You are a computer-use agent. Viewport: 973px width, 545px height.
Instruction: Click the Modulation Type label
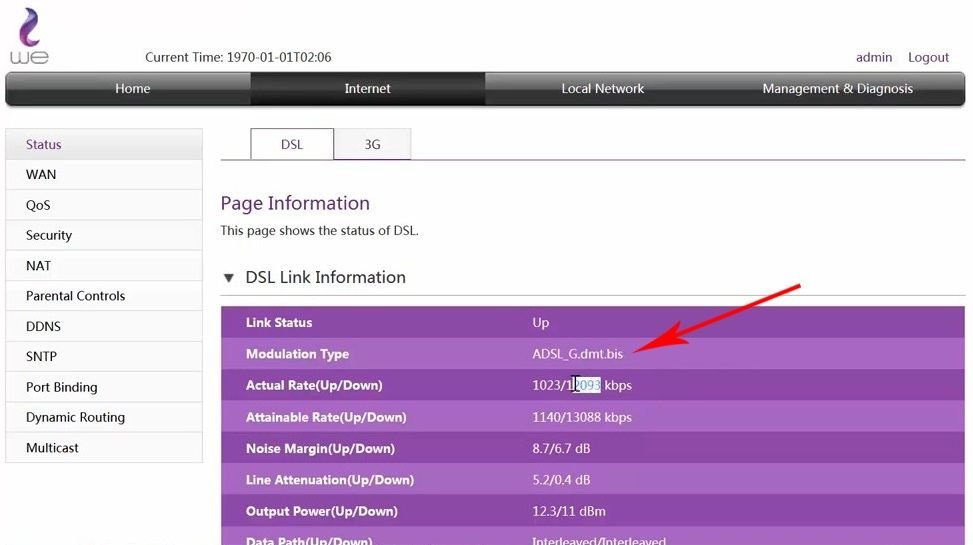coord(297,354)
